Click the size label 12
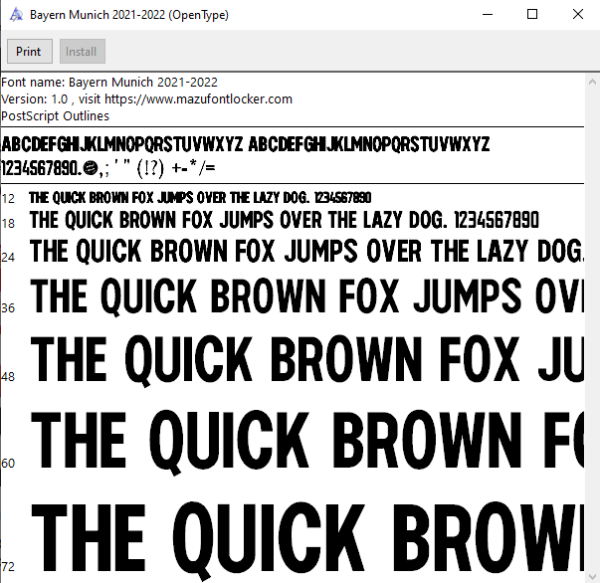Screen dimensions: 600x583 coord(8,199)
